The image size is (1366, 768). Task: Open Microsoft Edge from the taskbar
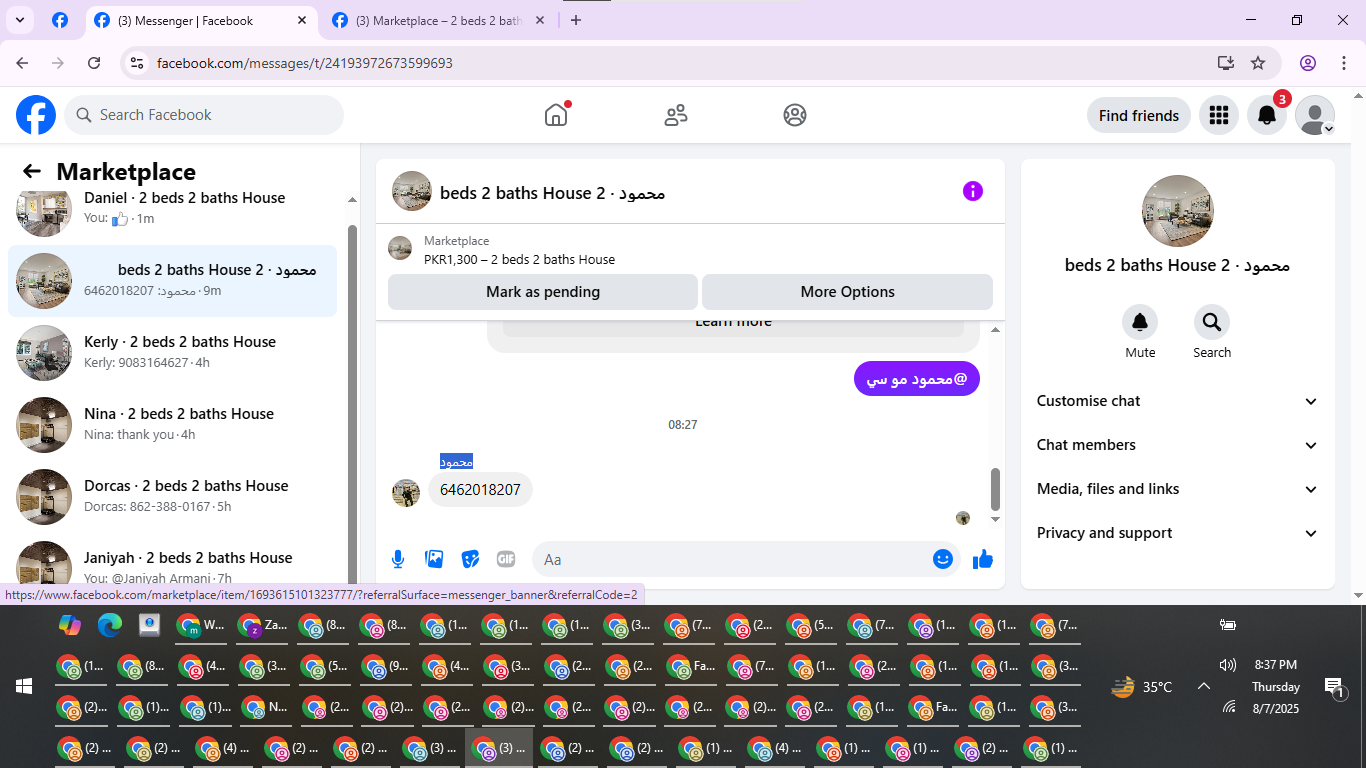pyautogui.click(x=109, y=625)
